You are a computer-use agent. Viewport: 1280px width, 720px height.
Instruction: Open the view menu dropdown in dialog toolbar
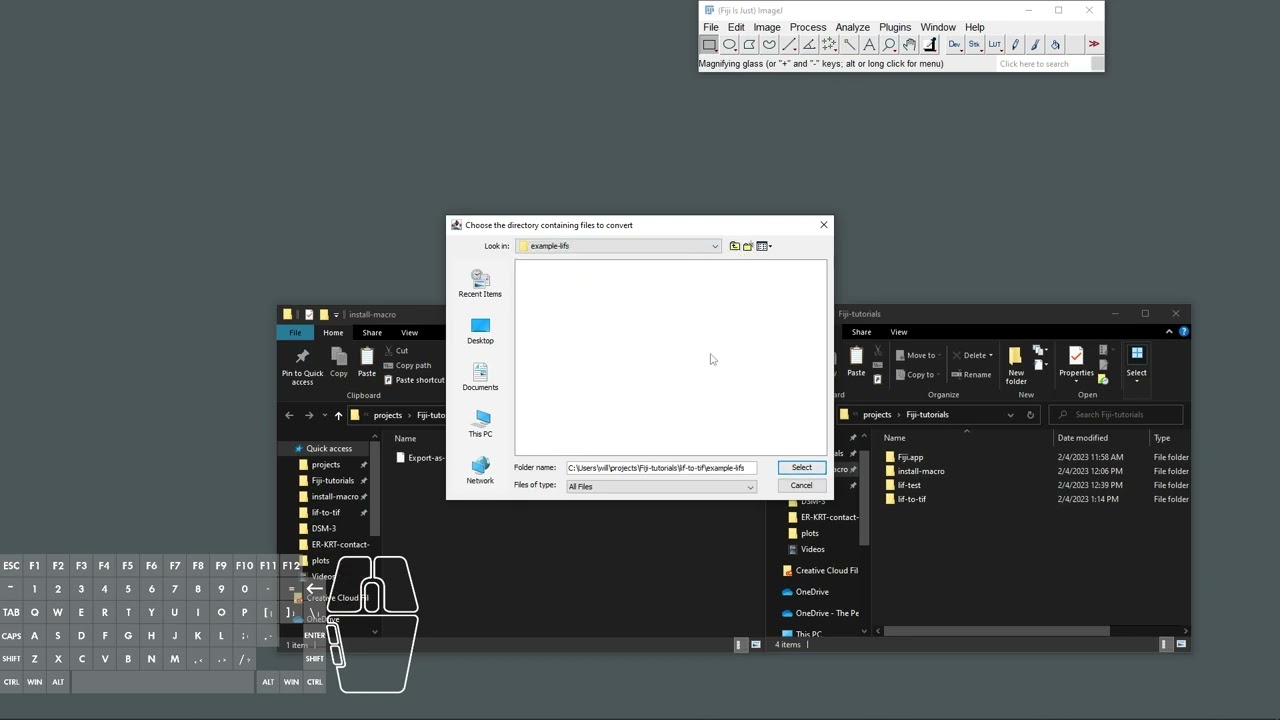(x=764, y=246)
